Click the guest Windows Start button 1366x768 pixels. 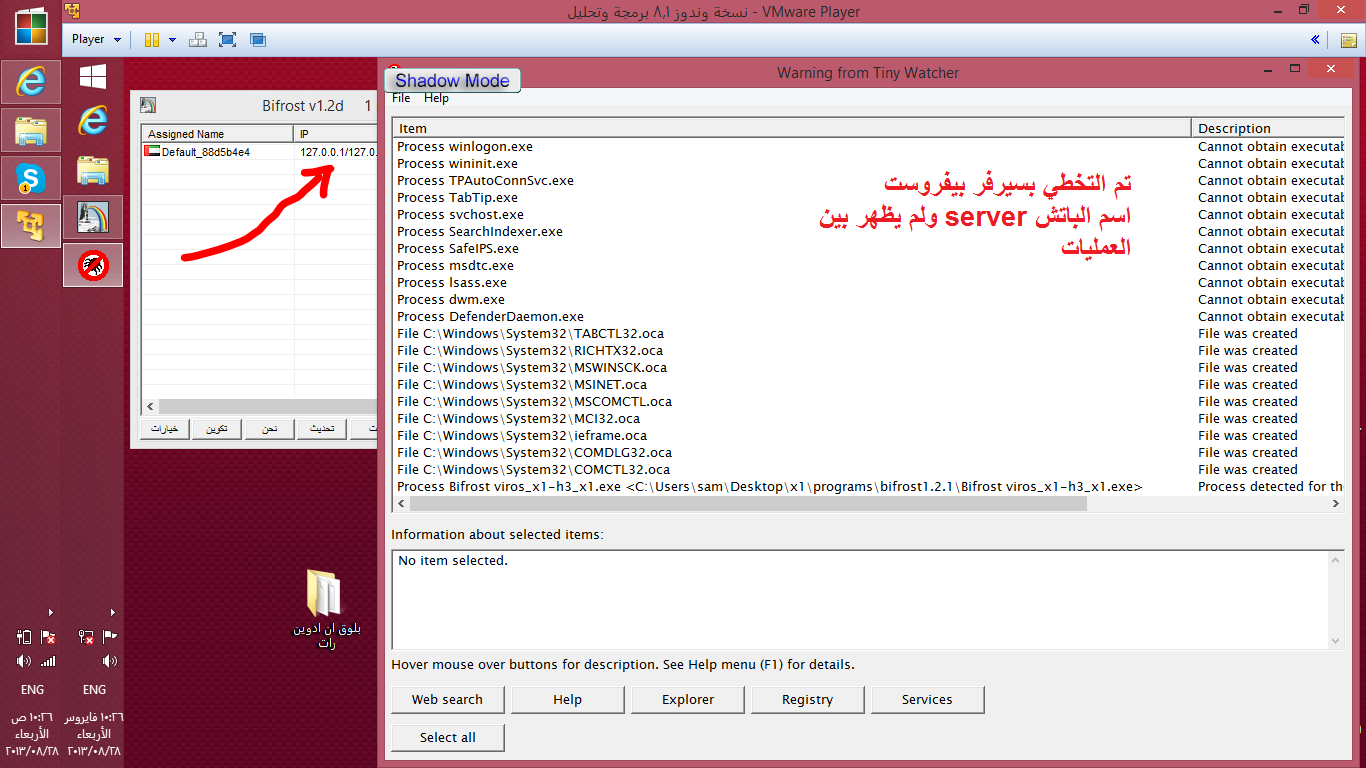pyautogui.click(x=93, y=76)
